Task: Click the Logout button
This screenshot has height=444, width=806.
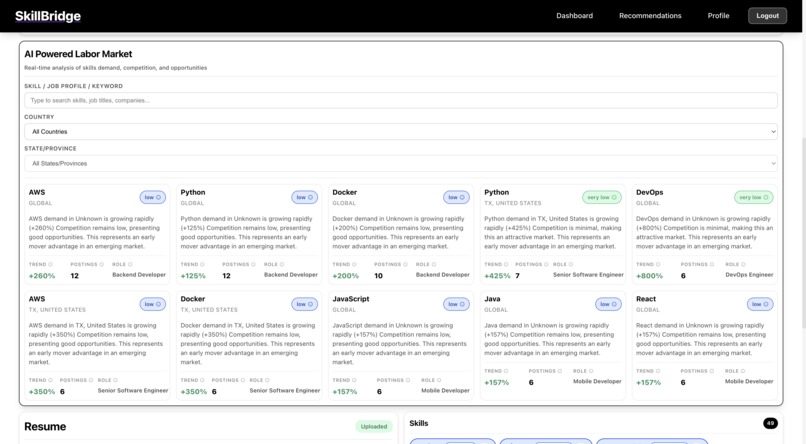Action: 767,16
